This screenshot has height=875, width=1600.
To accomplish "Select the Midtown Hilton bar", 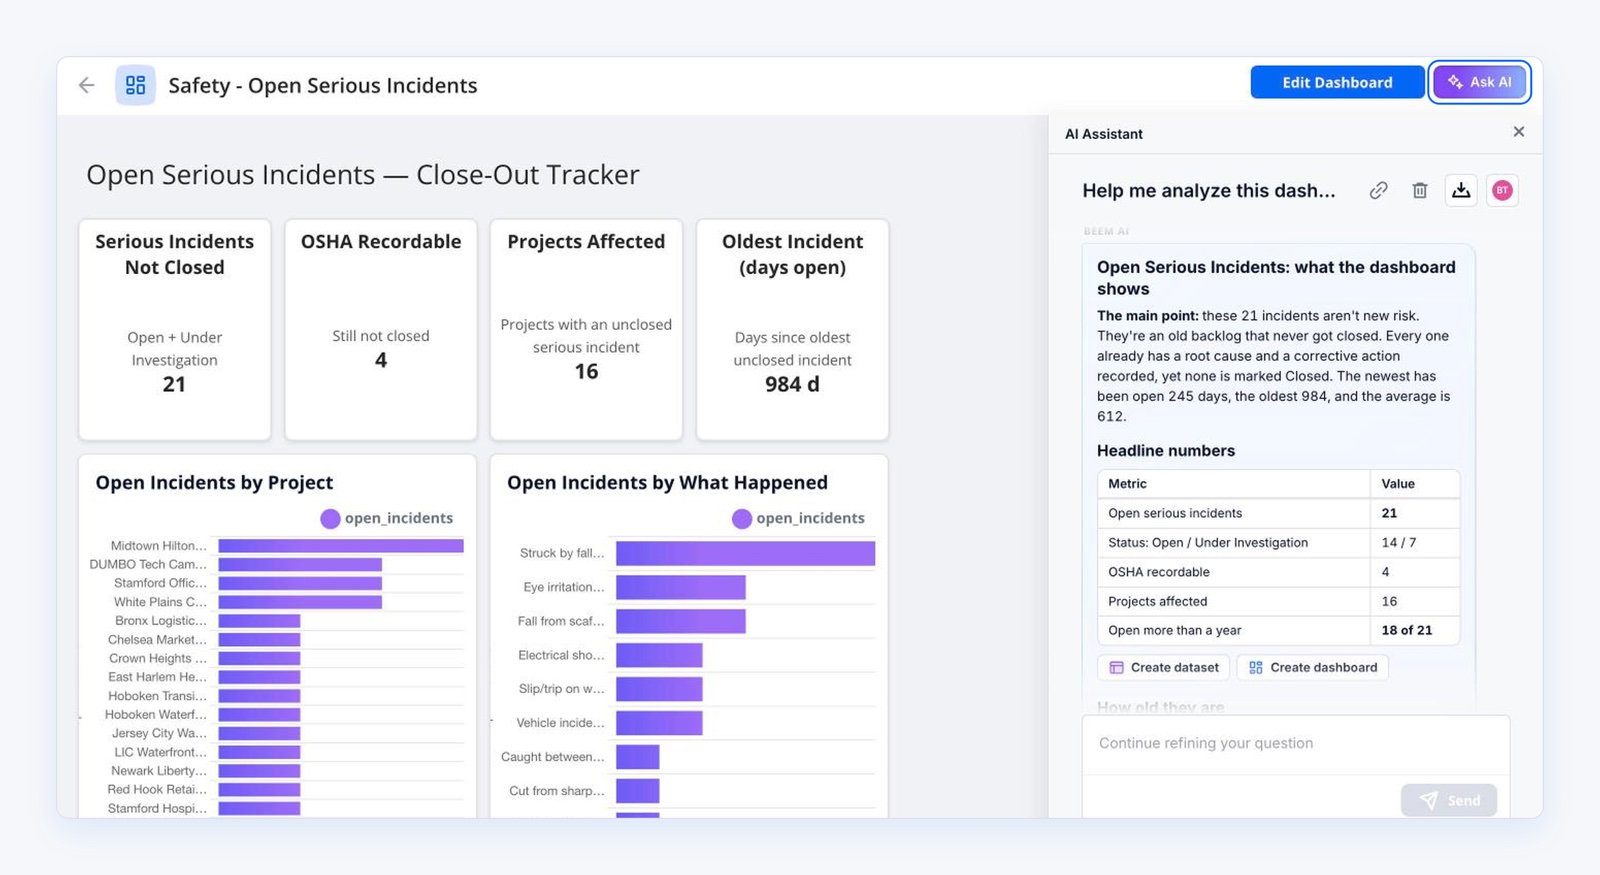I will 341,546.
